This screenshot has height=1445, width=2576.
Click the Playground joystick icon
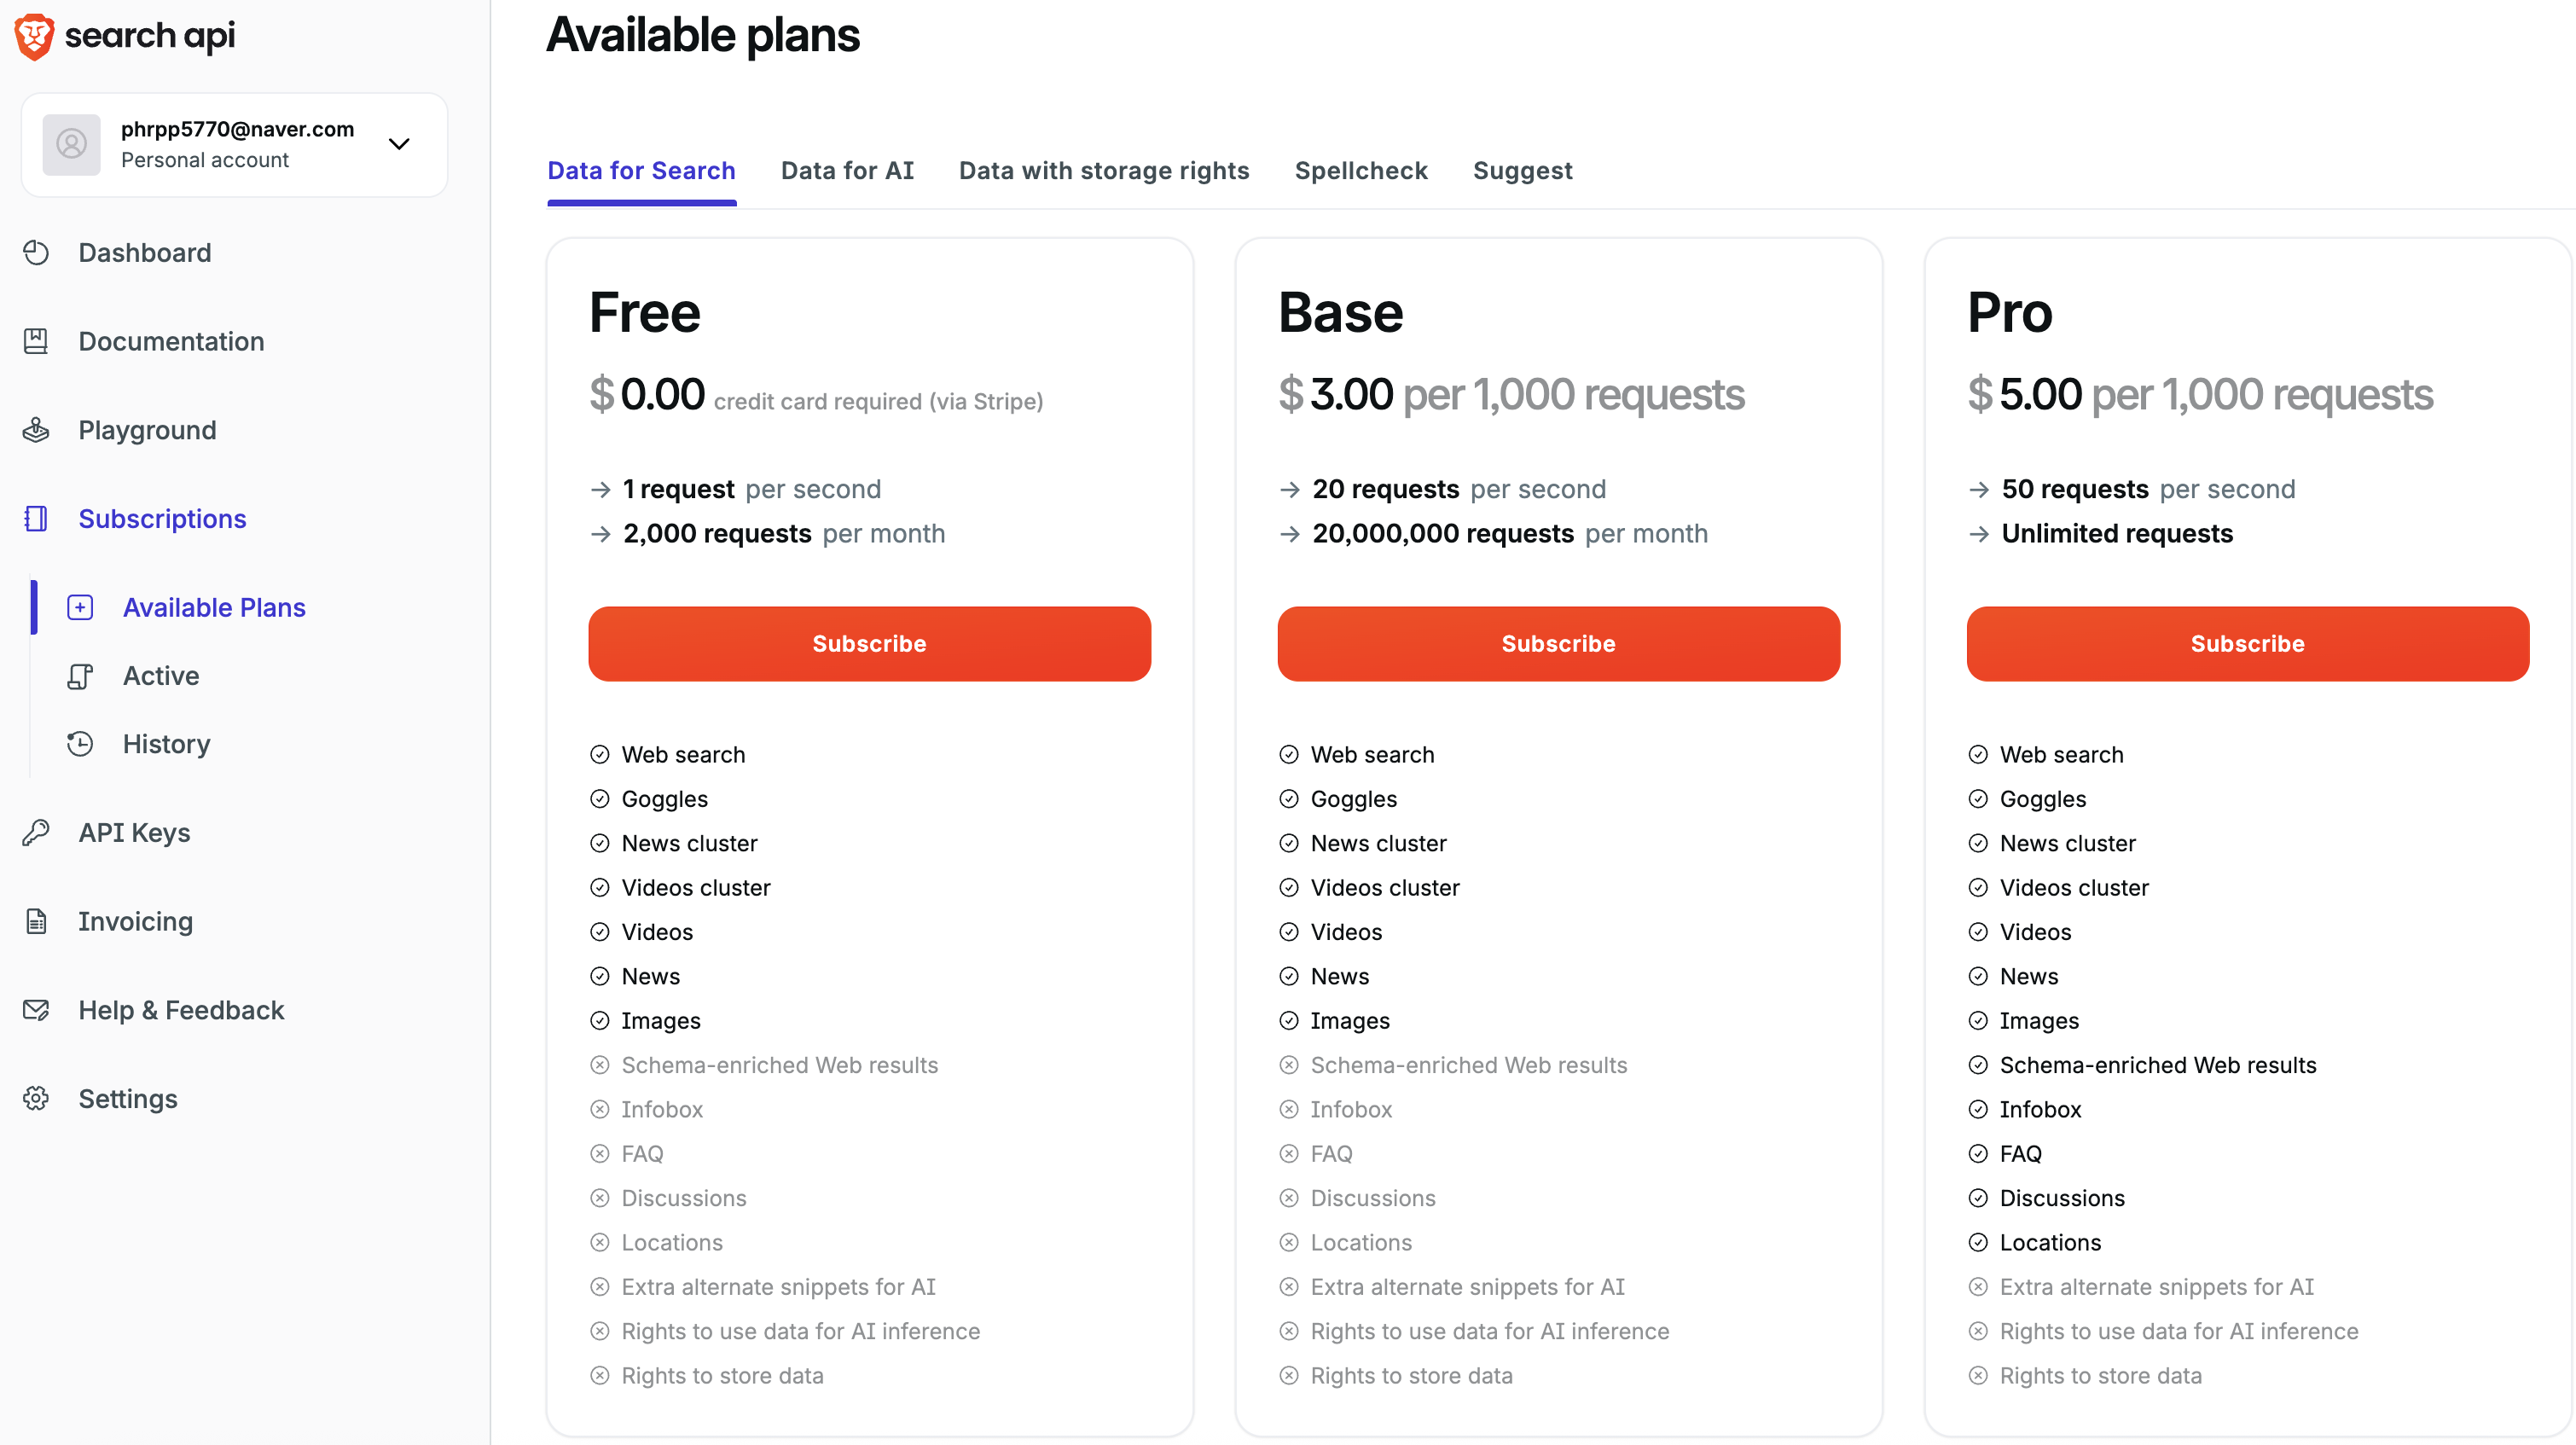pos(36,430)
